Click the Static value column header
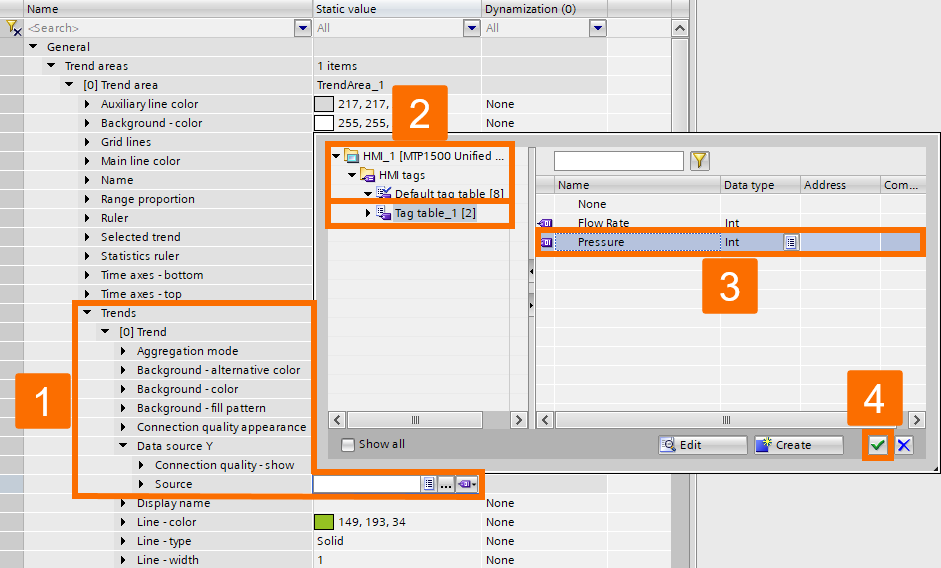 (397, 9)
